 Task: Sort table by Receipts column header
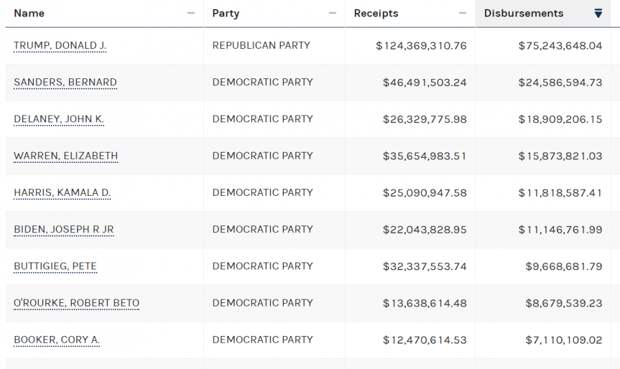pyautogui.click(x=376, y=13)
